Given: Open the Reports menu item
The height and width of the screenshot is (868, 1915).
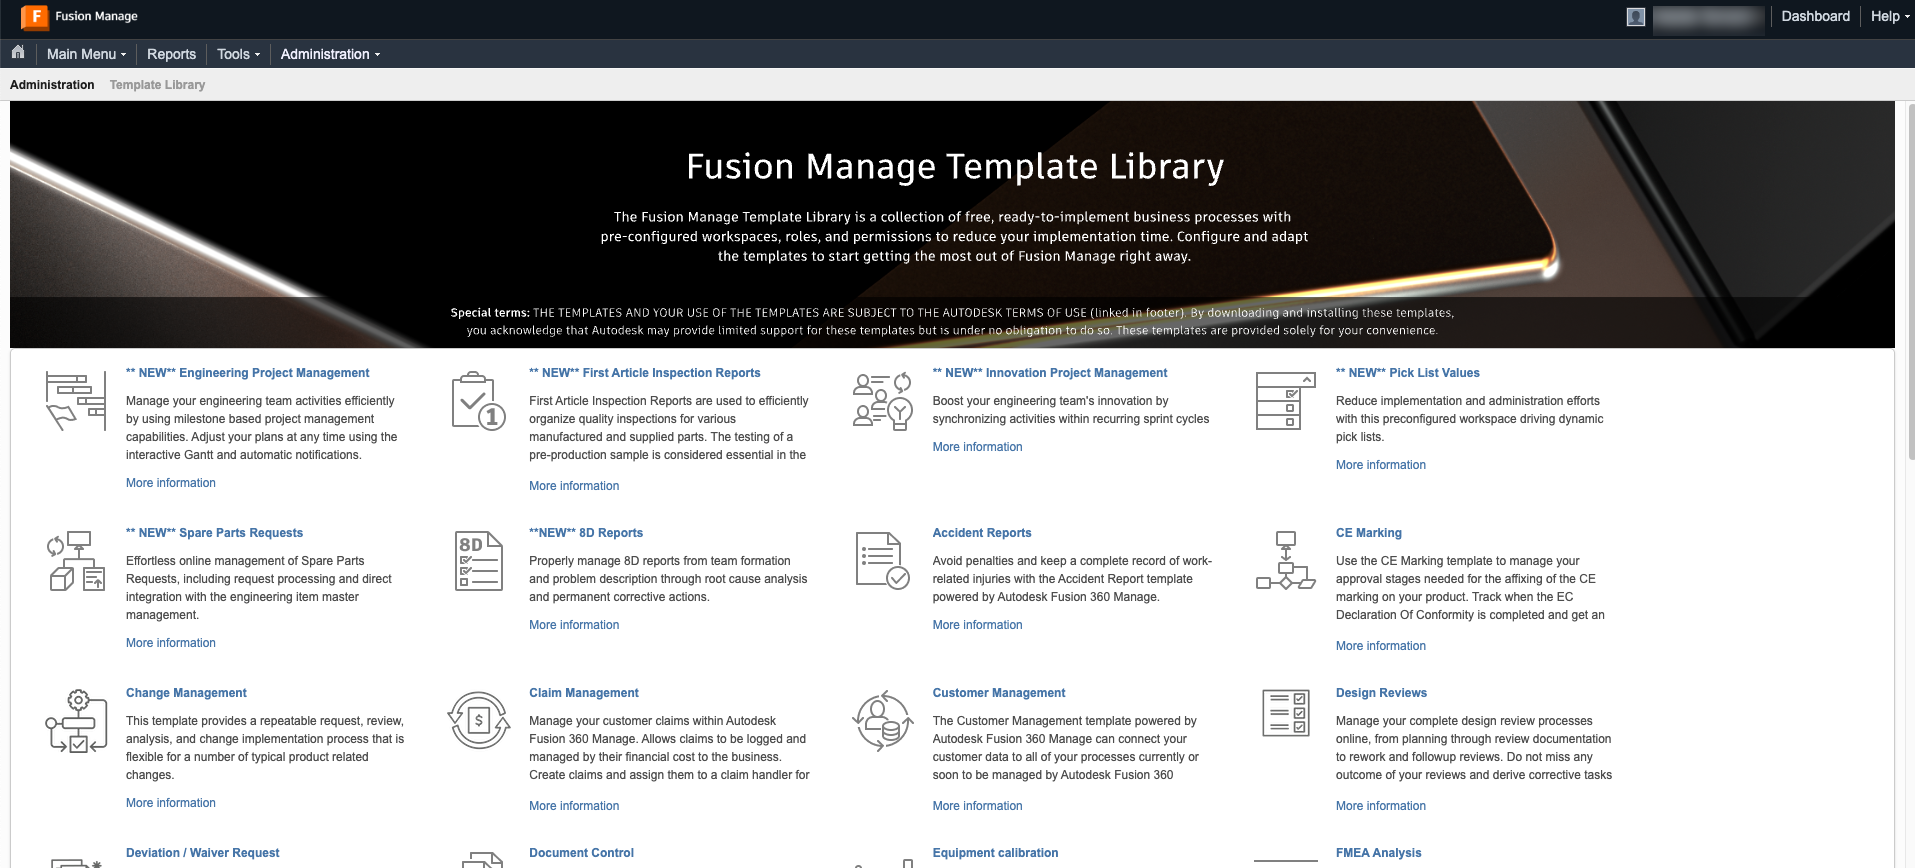Looking at the screenshot, I should [x=171, y=54].
